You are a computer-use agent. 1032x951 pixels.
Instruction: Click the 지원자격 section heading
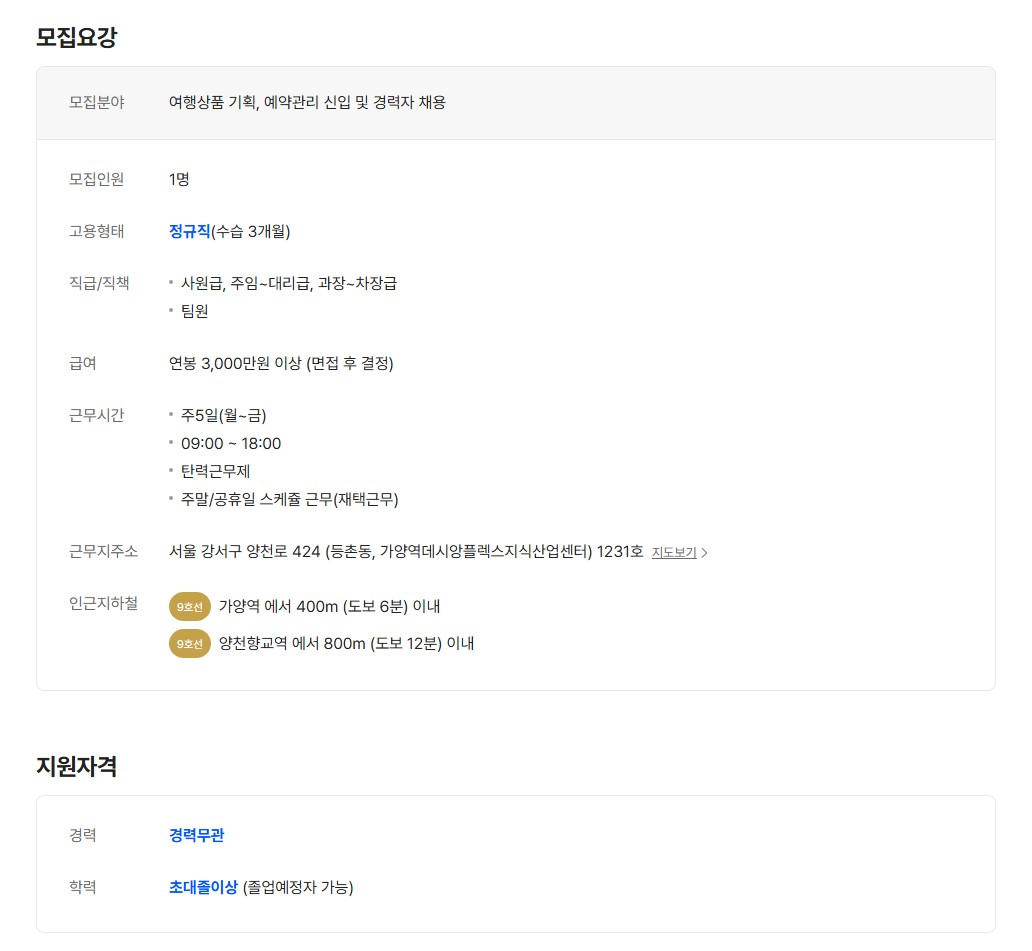tap(76, 766)
